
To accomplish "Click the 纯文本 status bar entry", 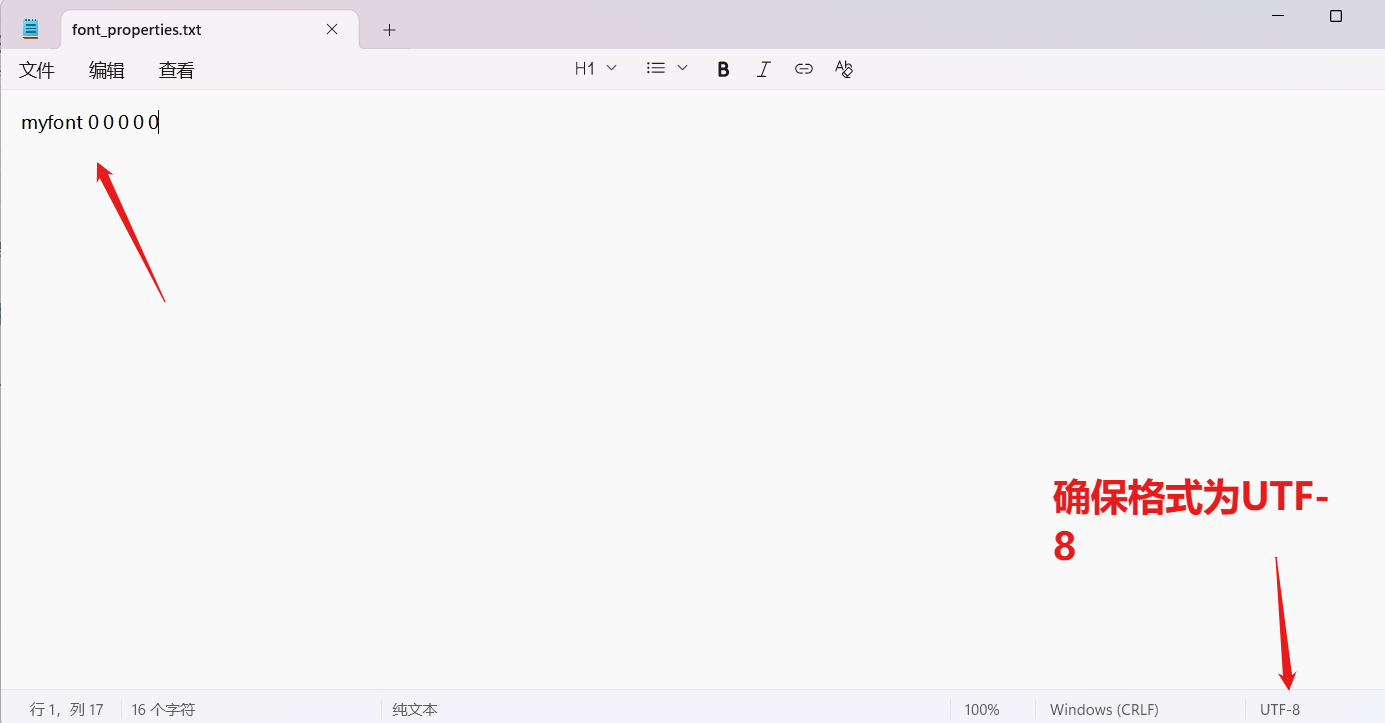I will 415,709.
